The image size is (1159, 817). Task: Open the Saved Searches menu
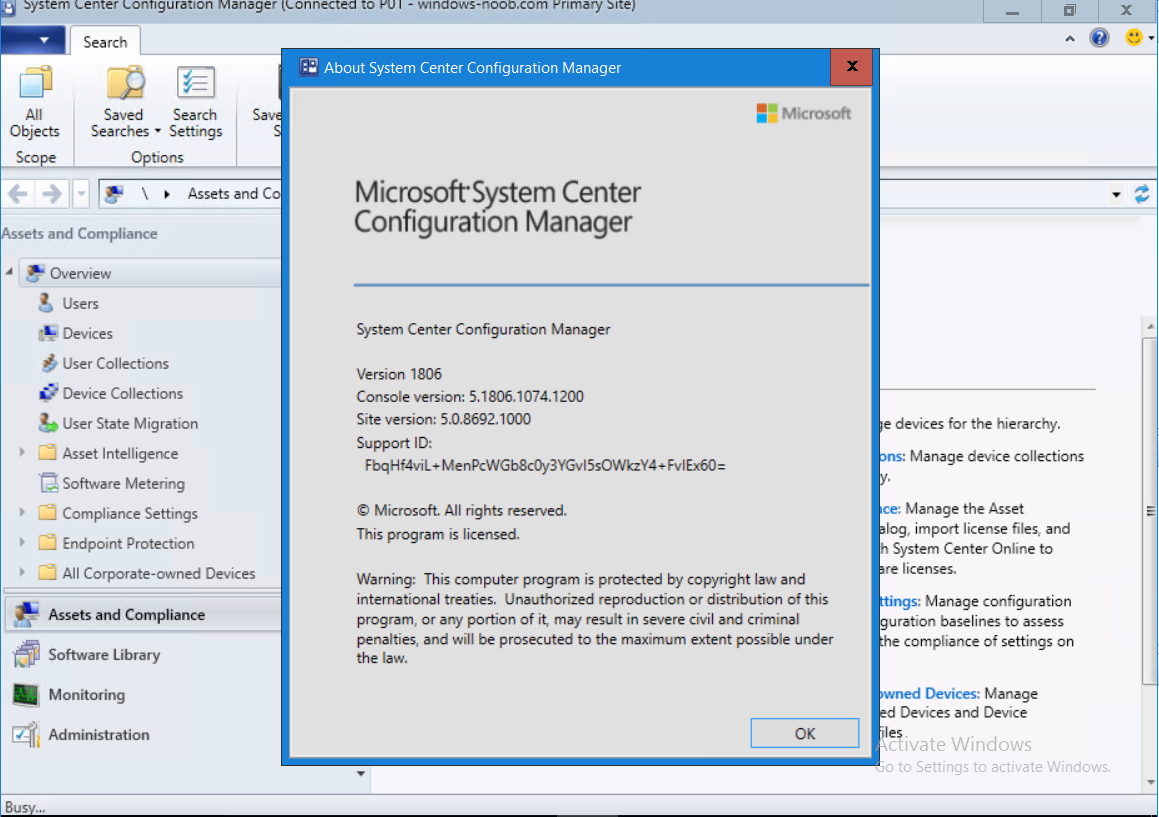click(125, 103)
